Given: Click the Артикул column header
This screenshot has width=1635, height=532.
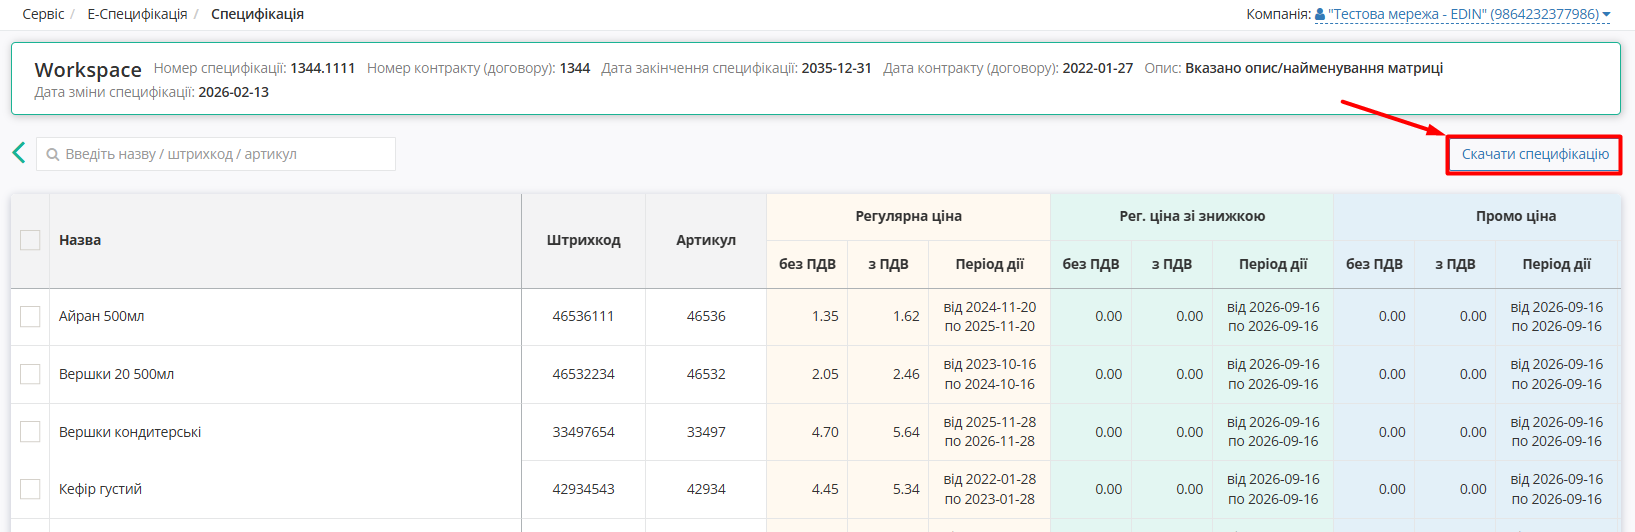Looking at the screenshot, I should 706,240.
